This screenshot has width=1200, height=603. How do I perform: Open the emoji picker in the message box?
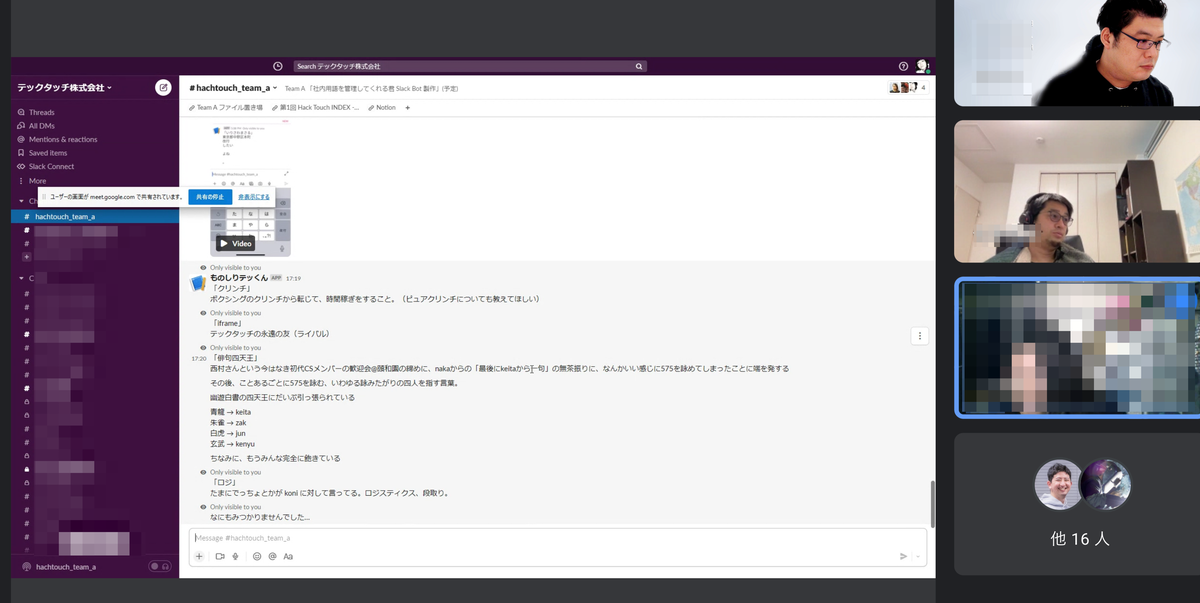tap(255, 556)
